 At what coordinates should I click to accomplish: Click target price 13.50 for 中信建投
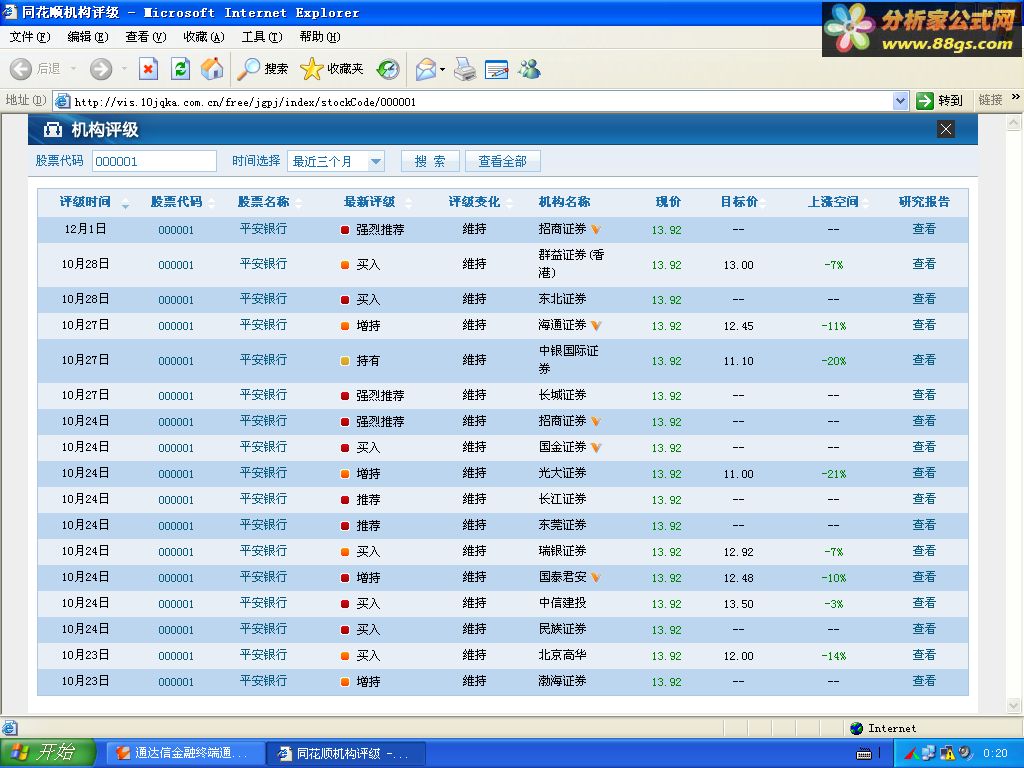pos(739,604)
